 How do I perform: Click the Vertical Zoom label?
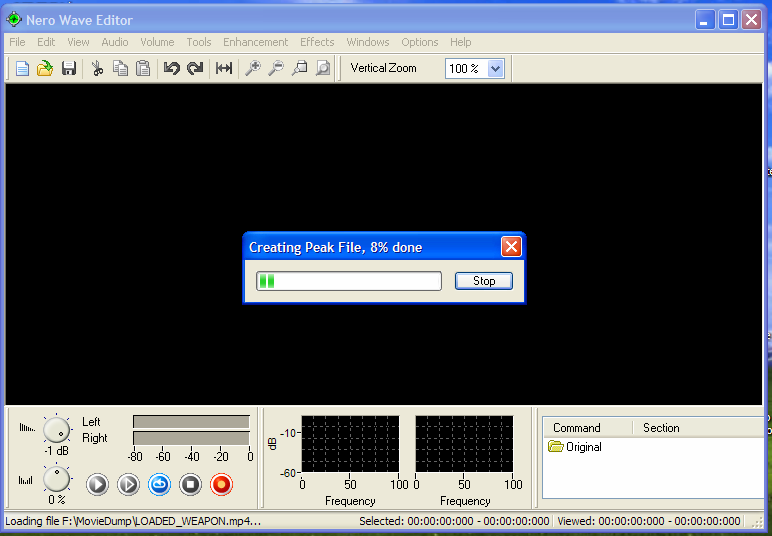tap(383, 68)
